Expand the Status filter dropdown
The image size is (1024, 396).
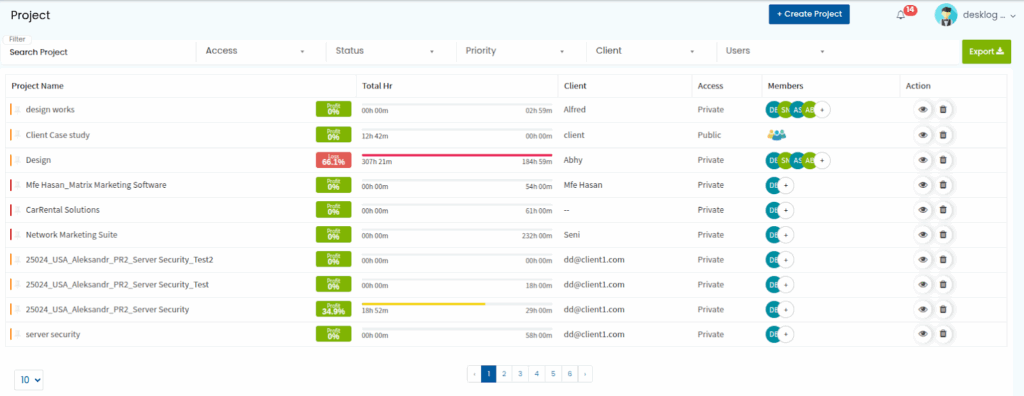[x=385, y=51]
